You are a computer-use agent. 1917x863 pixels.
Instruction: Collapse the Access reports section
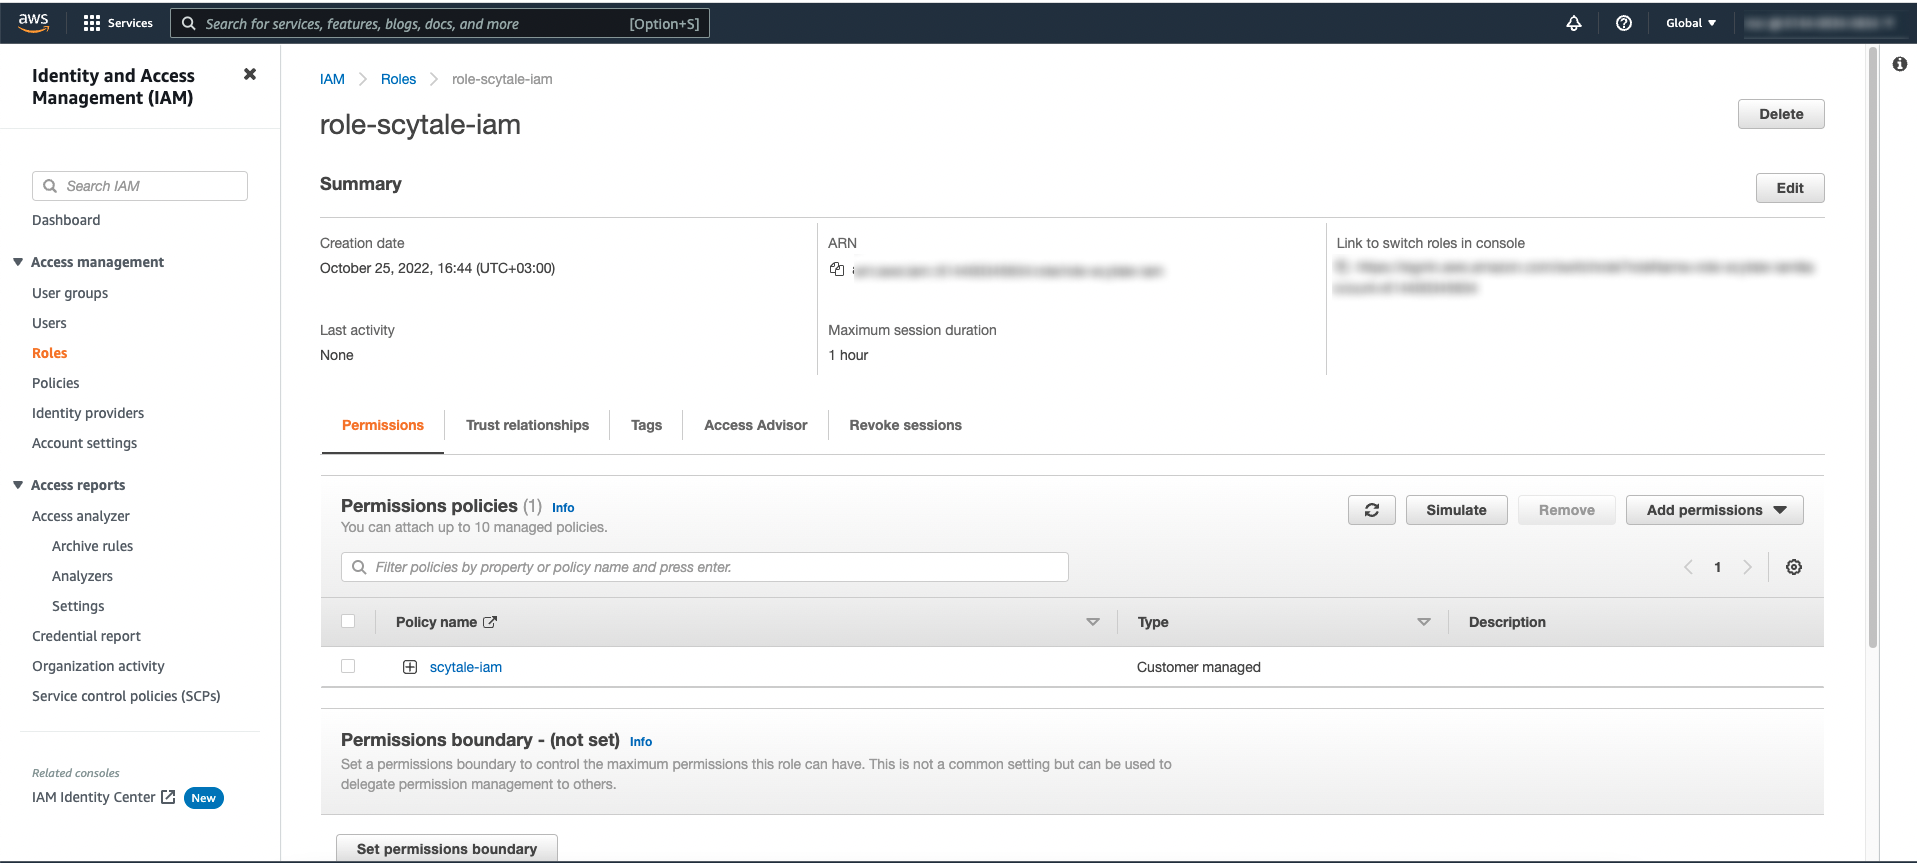pyautogui.click(x=18, y=485)
